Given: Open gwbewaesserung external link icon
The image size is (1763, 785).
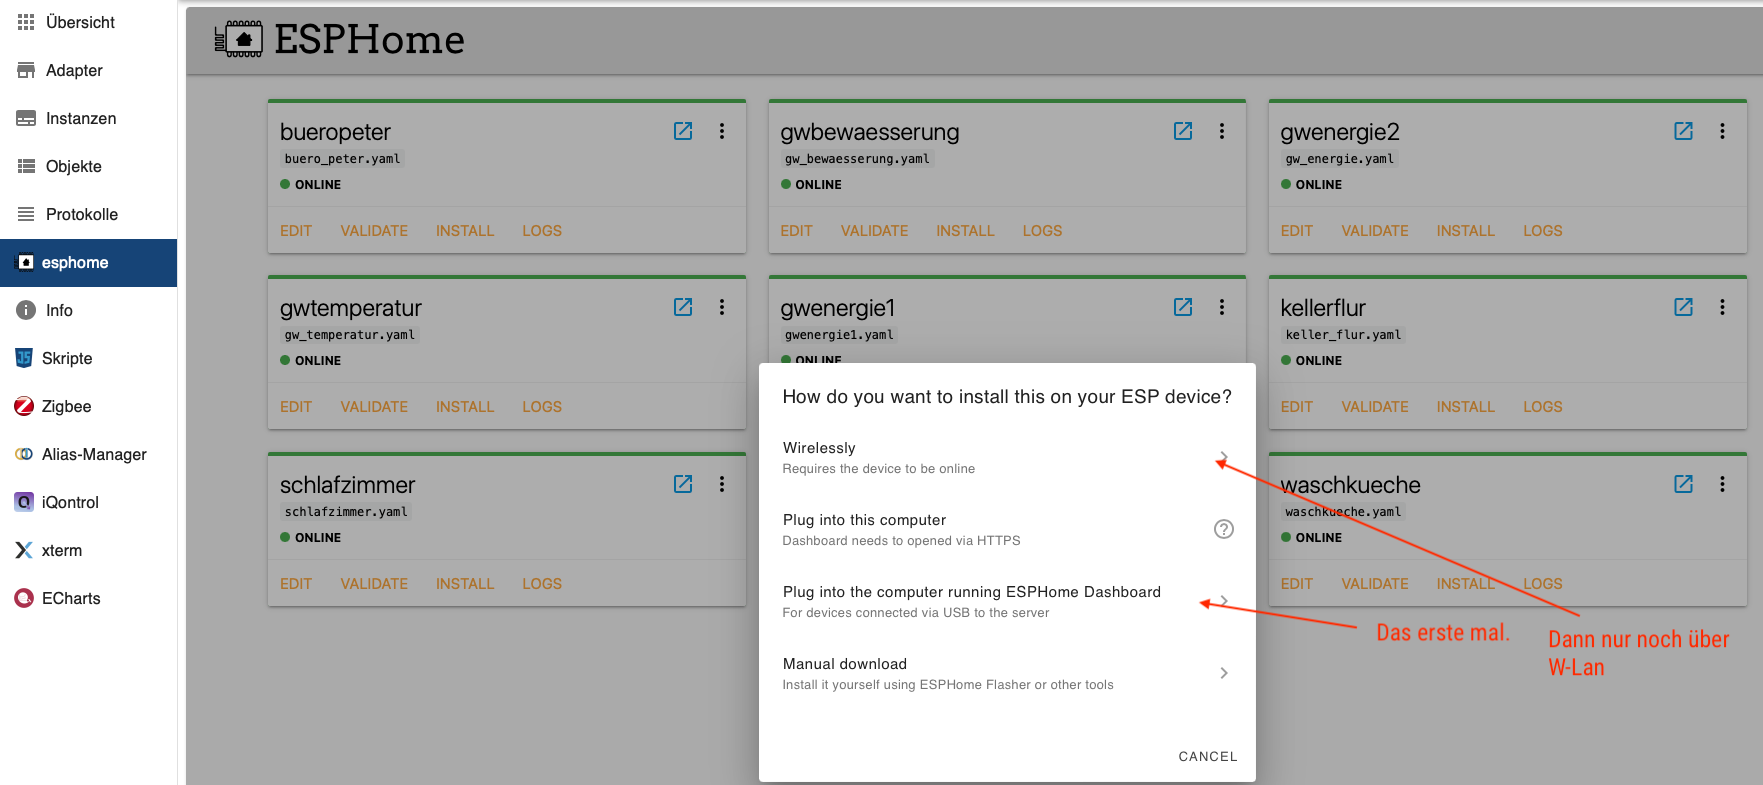Looking at the screenshot, I should [x=1183, y=131].
